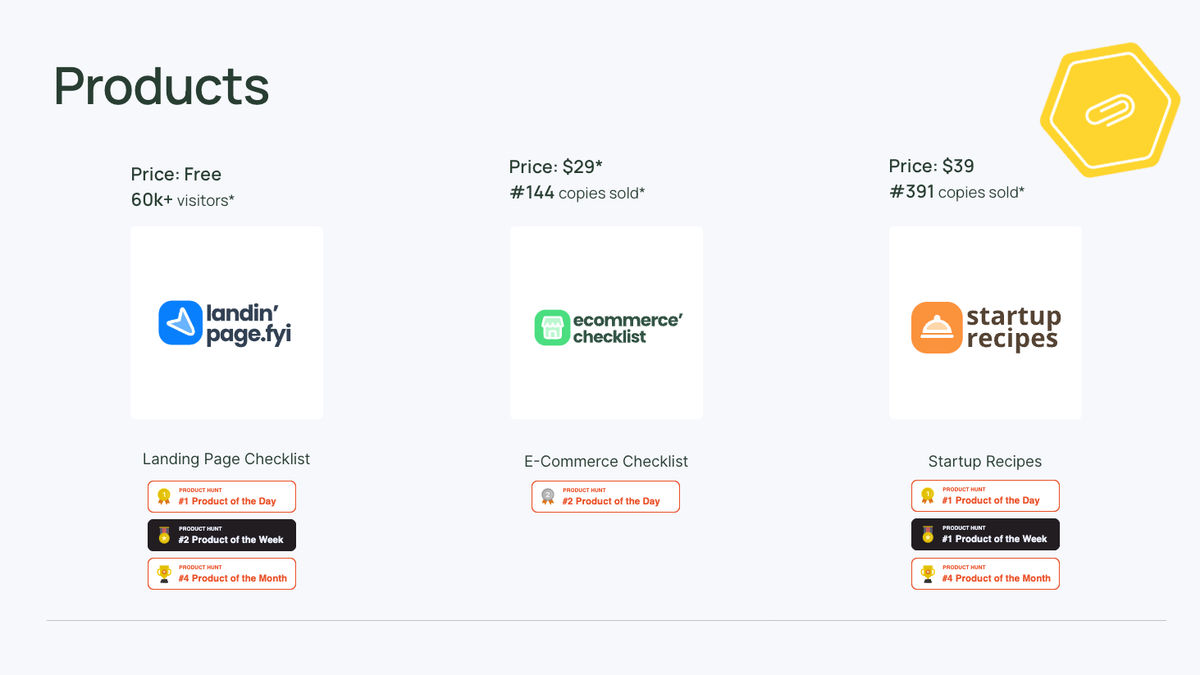Open Landing Page #4 Product of the Month badge

pyautogui.click(x=222, y=574)
